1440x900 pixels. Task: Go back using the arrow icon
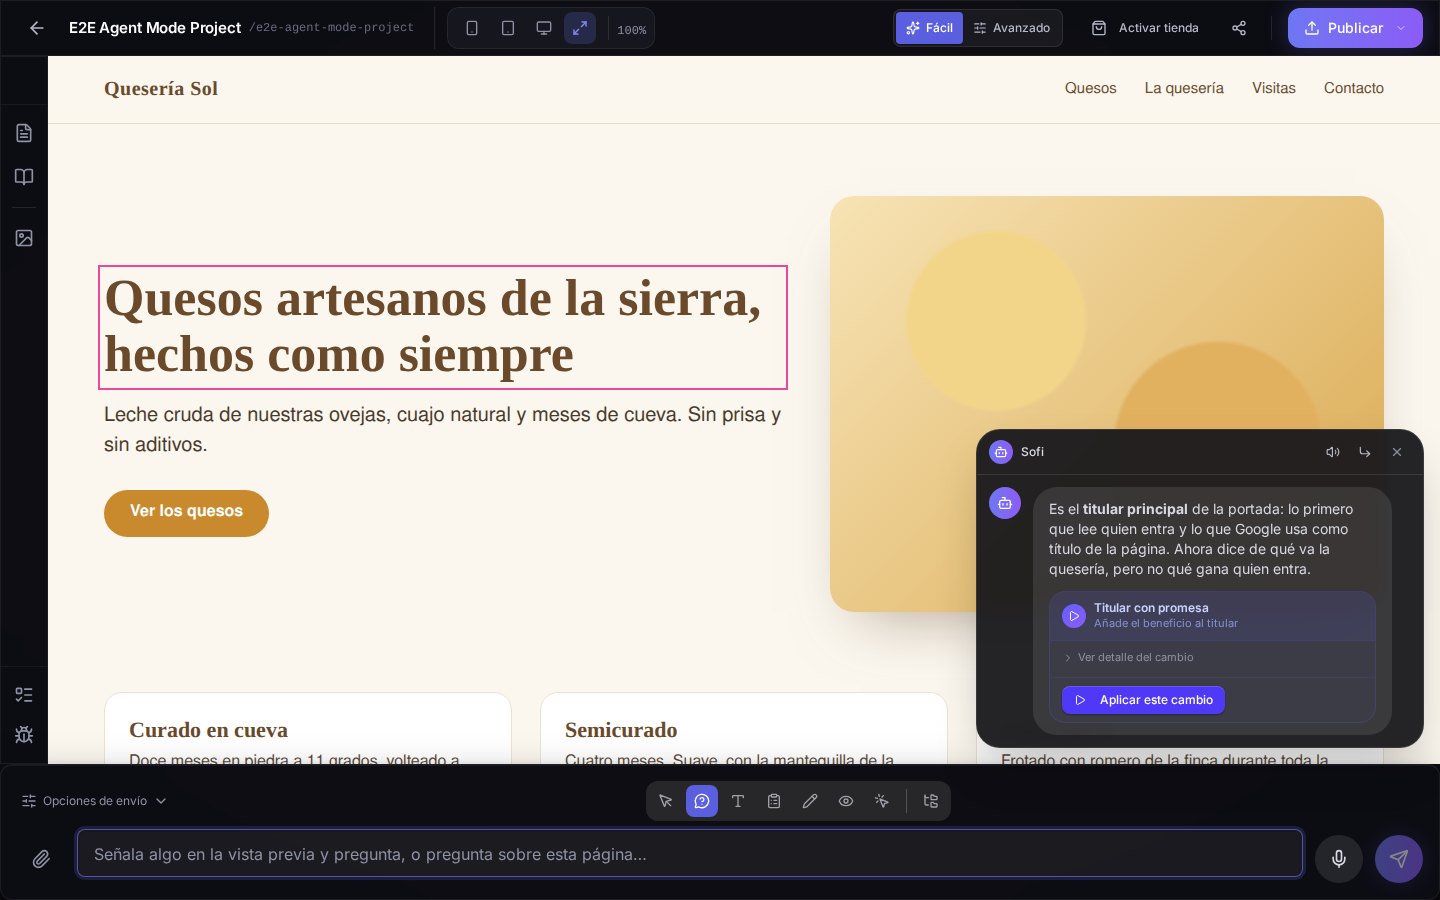[37, 28]
